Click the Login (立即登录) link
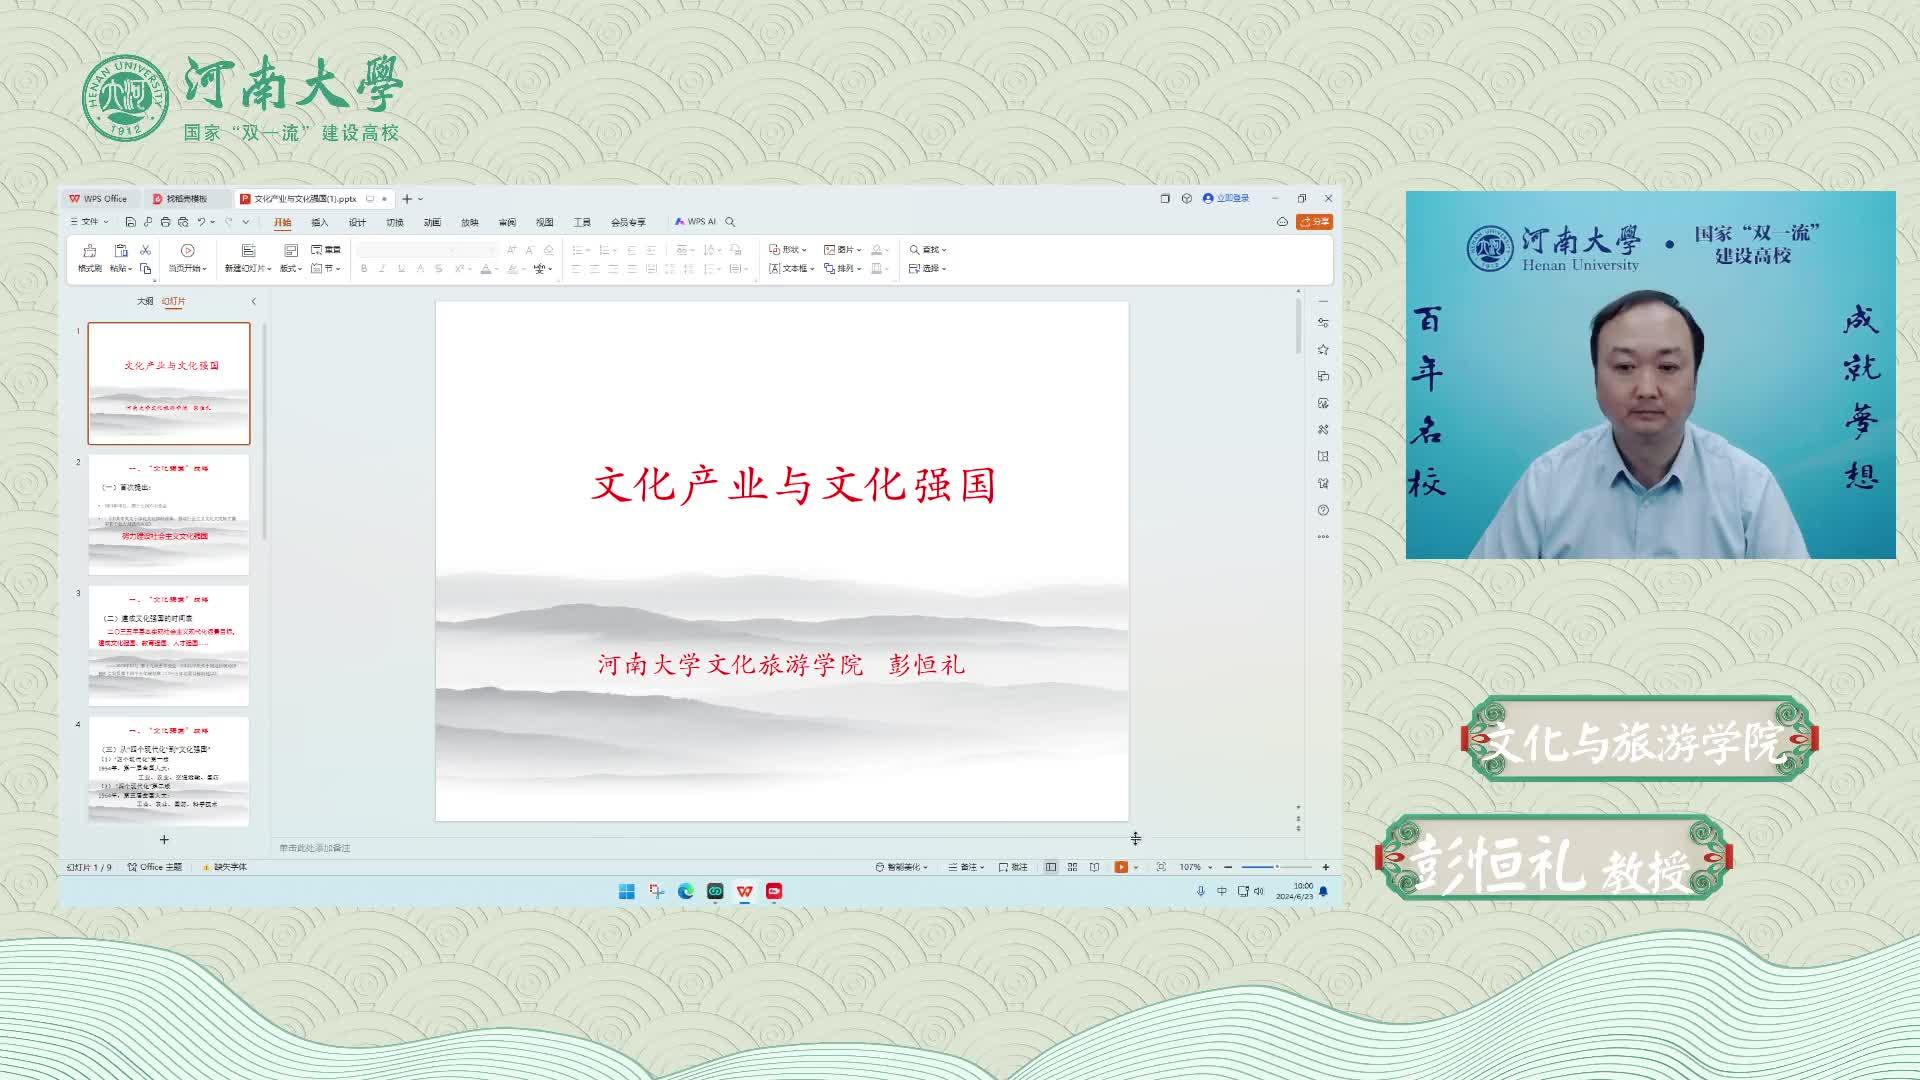1920x1080 pixels. pos(1227,198)
